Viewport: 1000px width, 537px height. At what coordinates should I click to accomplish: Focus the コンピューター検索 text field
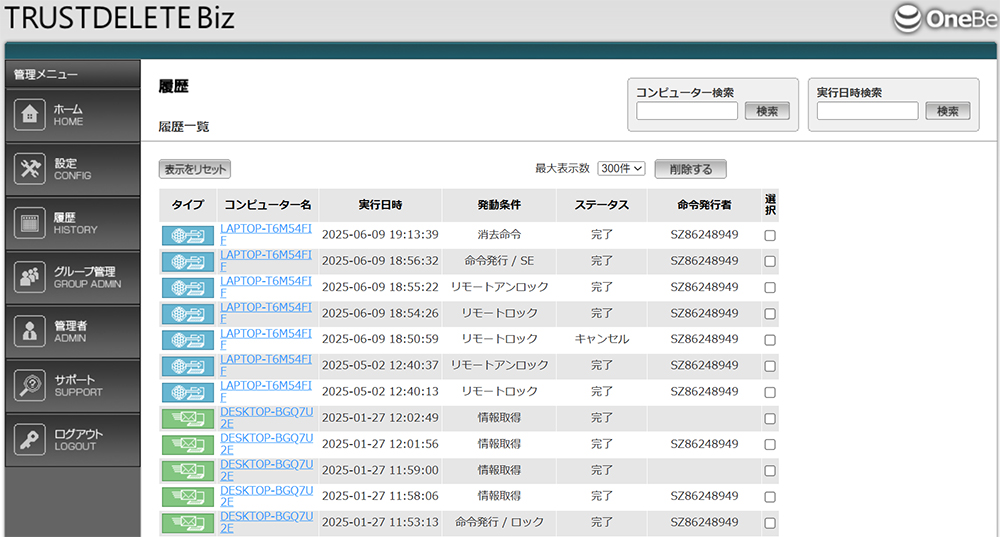point(687,111)
